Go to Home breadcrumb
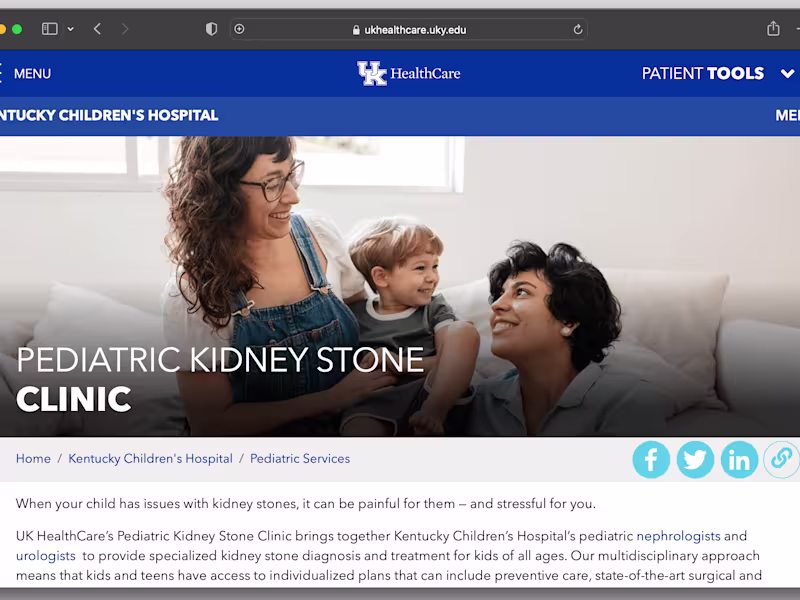 coord(33,459)
